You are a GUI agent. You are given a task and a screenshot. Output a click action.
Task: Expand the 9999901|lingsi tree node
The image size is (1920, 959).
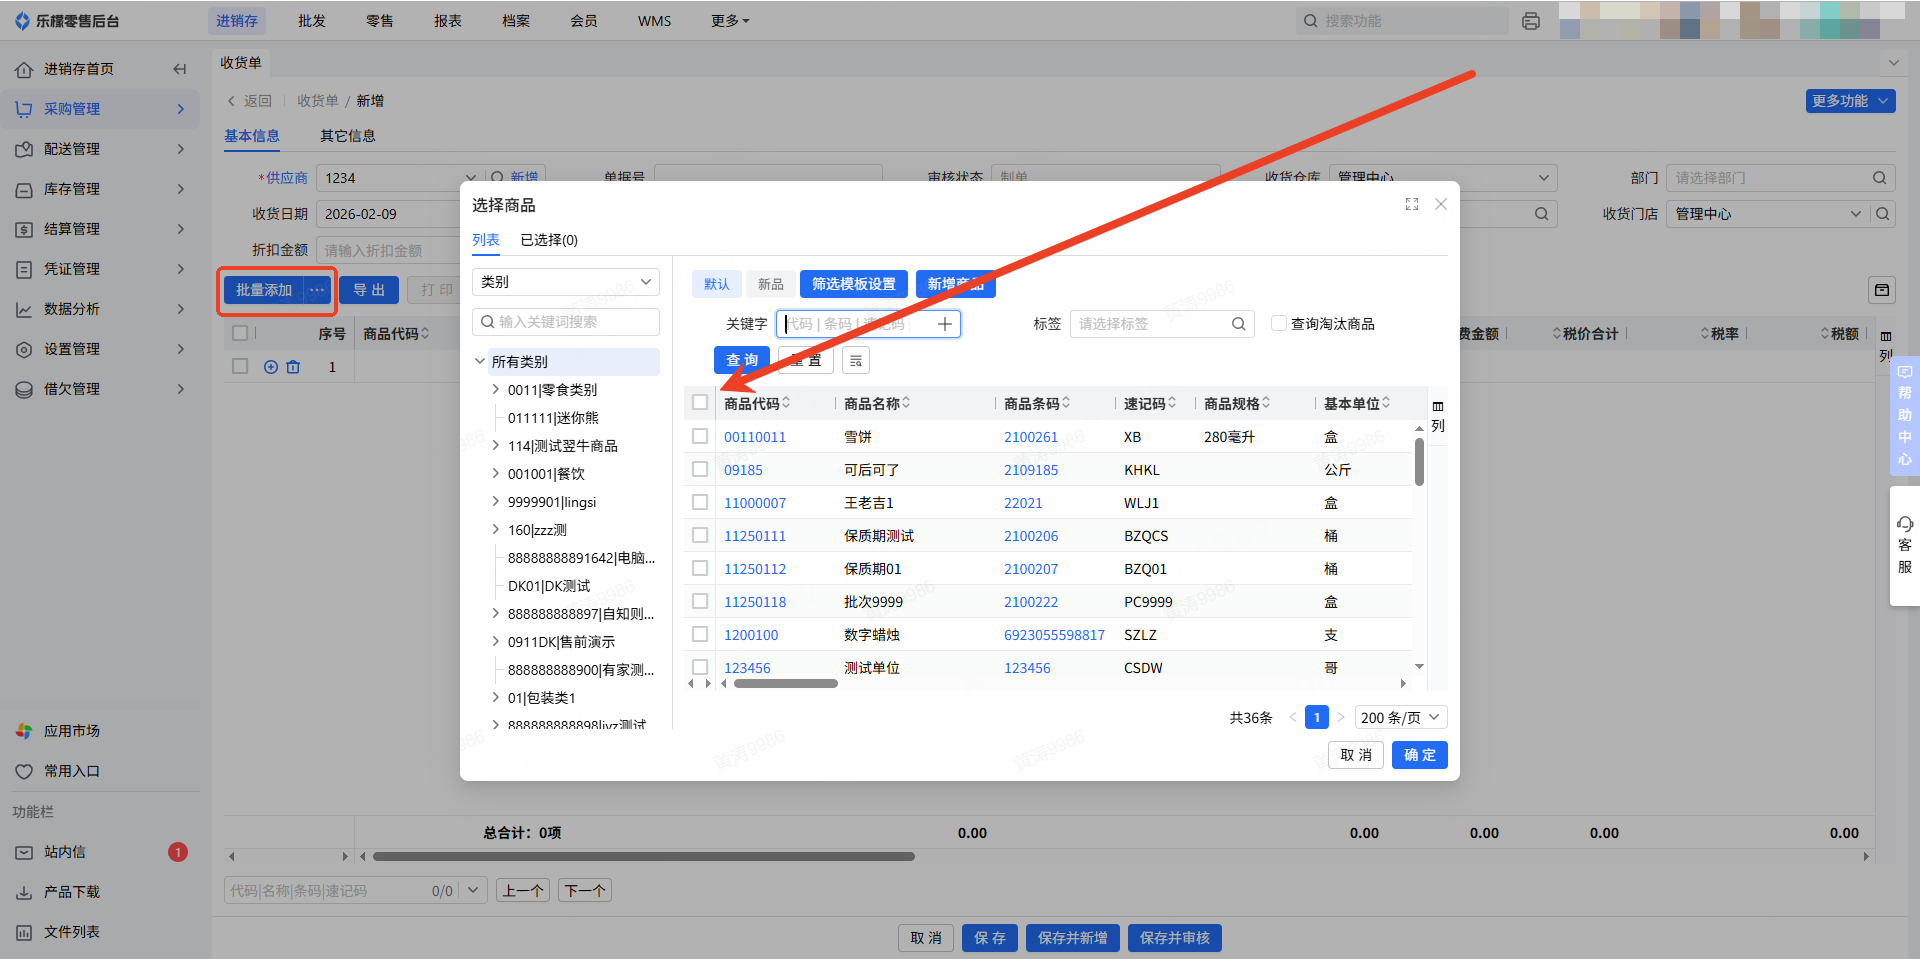click(496, 501)
